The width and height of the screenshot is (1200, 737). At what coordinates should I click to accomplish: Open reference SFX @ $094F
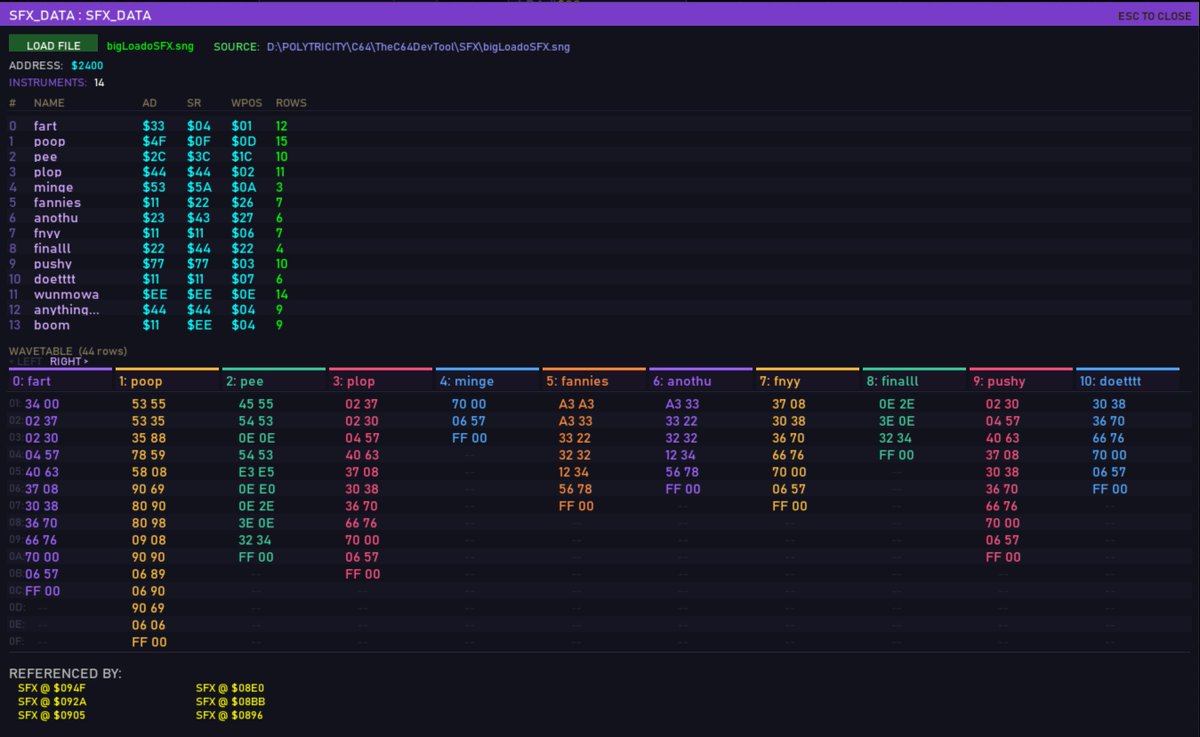(52, 688)
